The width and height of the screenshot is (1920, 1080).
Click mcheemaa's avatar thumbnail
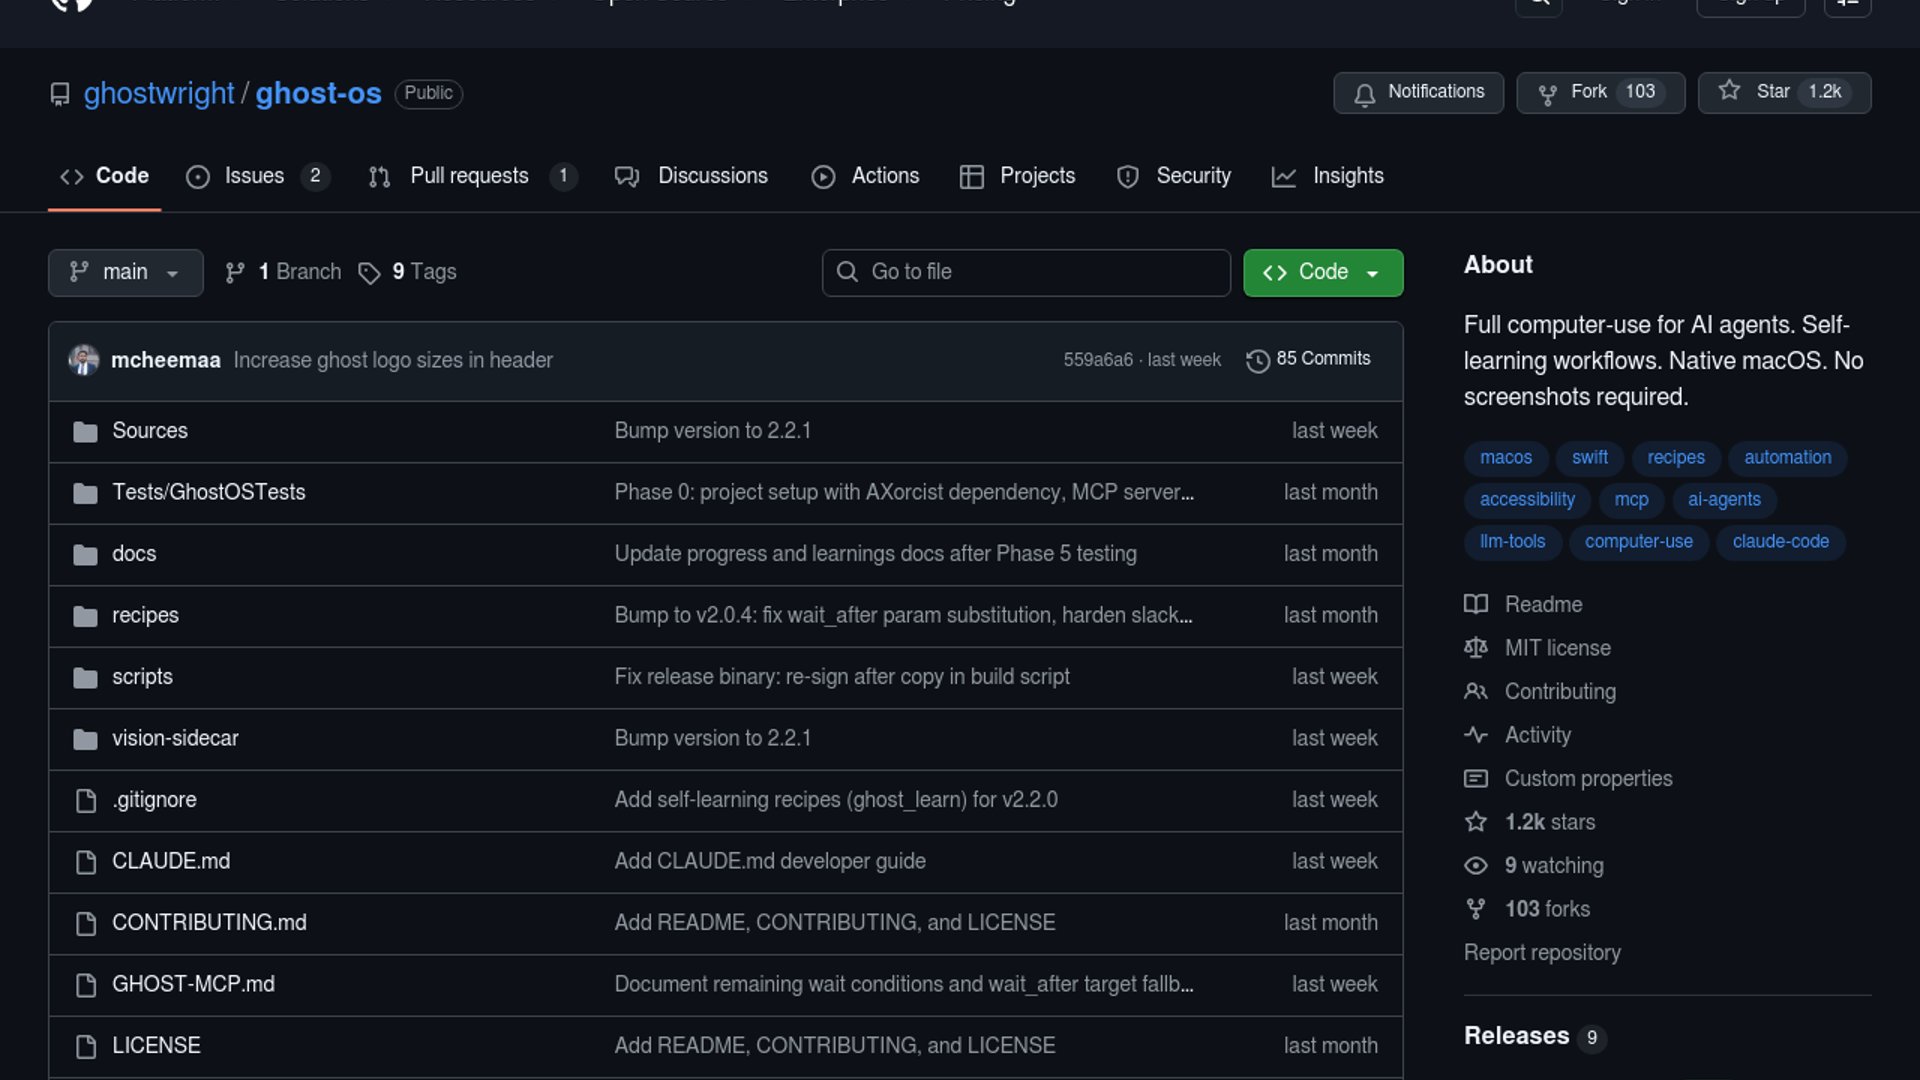coord(84,360)
